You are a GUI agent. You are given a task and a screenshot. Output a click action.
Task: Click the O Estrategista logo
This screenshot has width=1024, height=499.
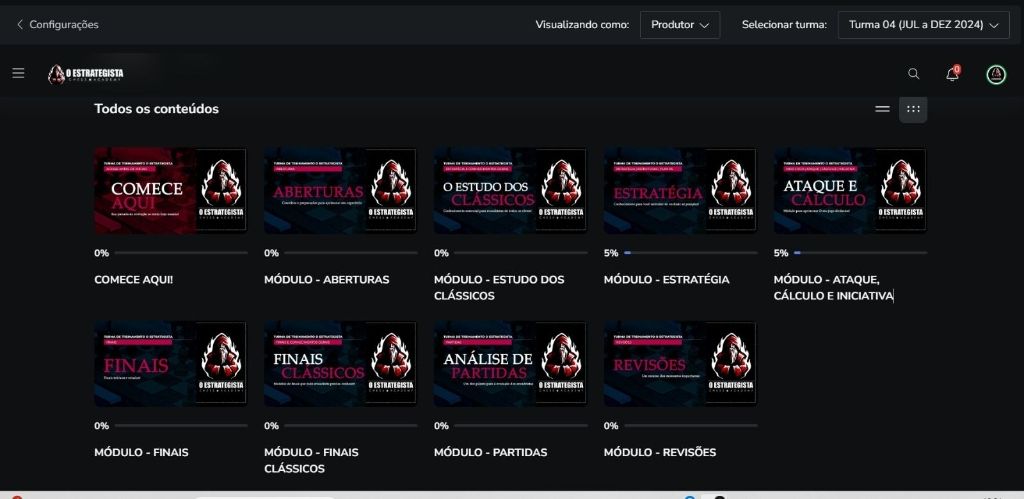[x=86, y=74]
